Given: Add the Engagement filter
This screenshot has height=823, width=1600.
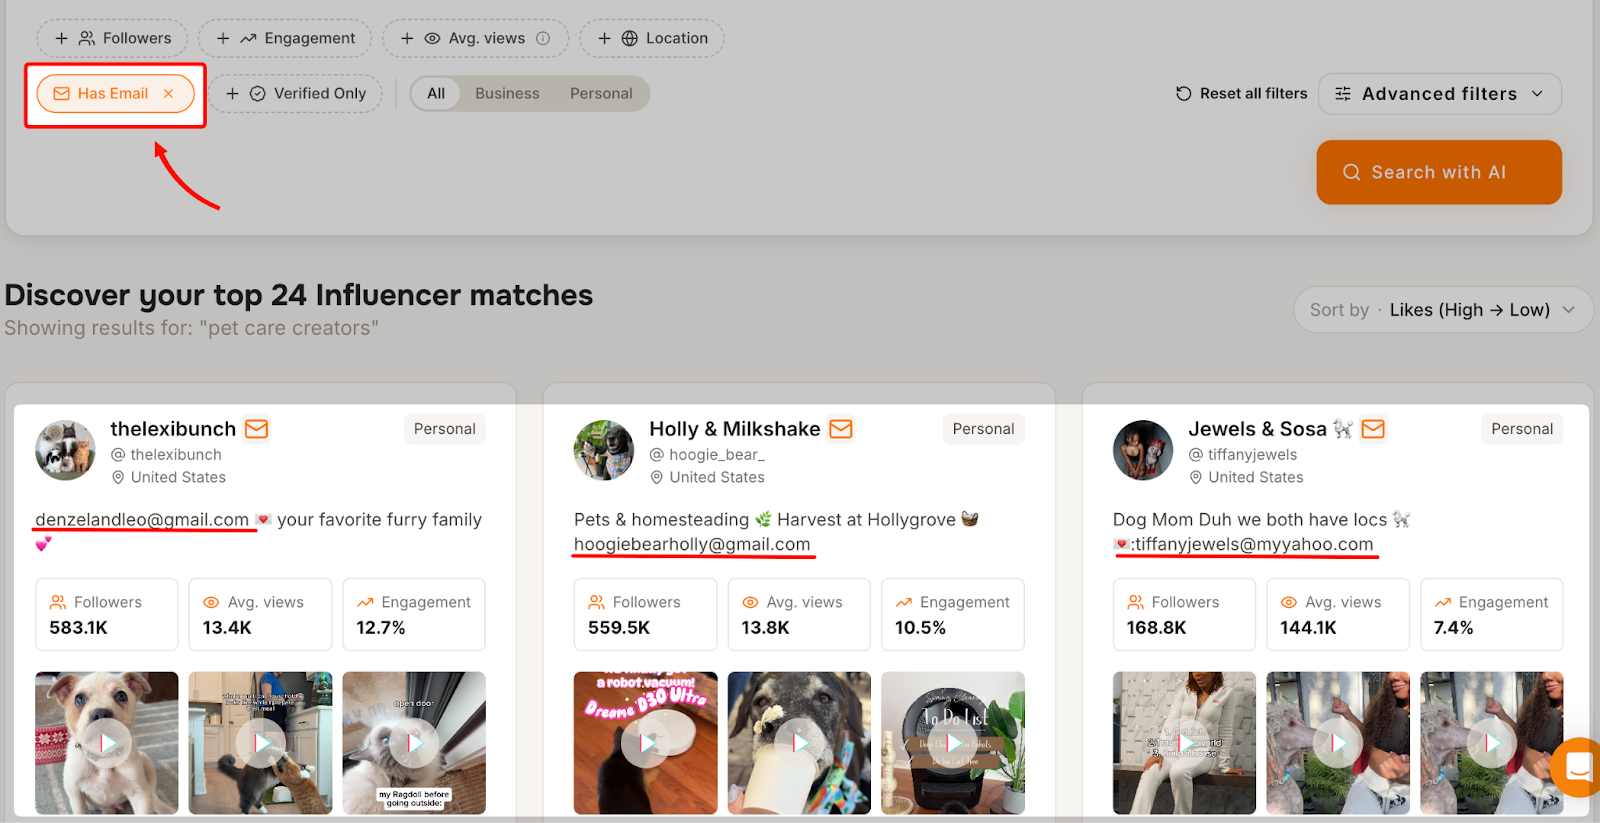Looking at the screenshot, I should pyautogui.click(x=285, y=39).
